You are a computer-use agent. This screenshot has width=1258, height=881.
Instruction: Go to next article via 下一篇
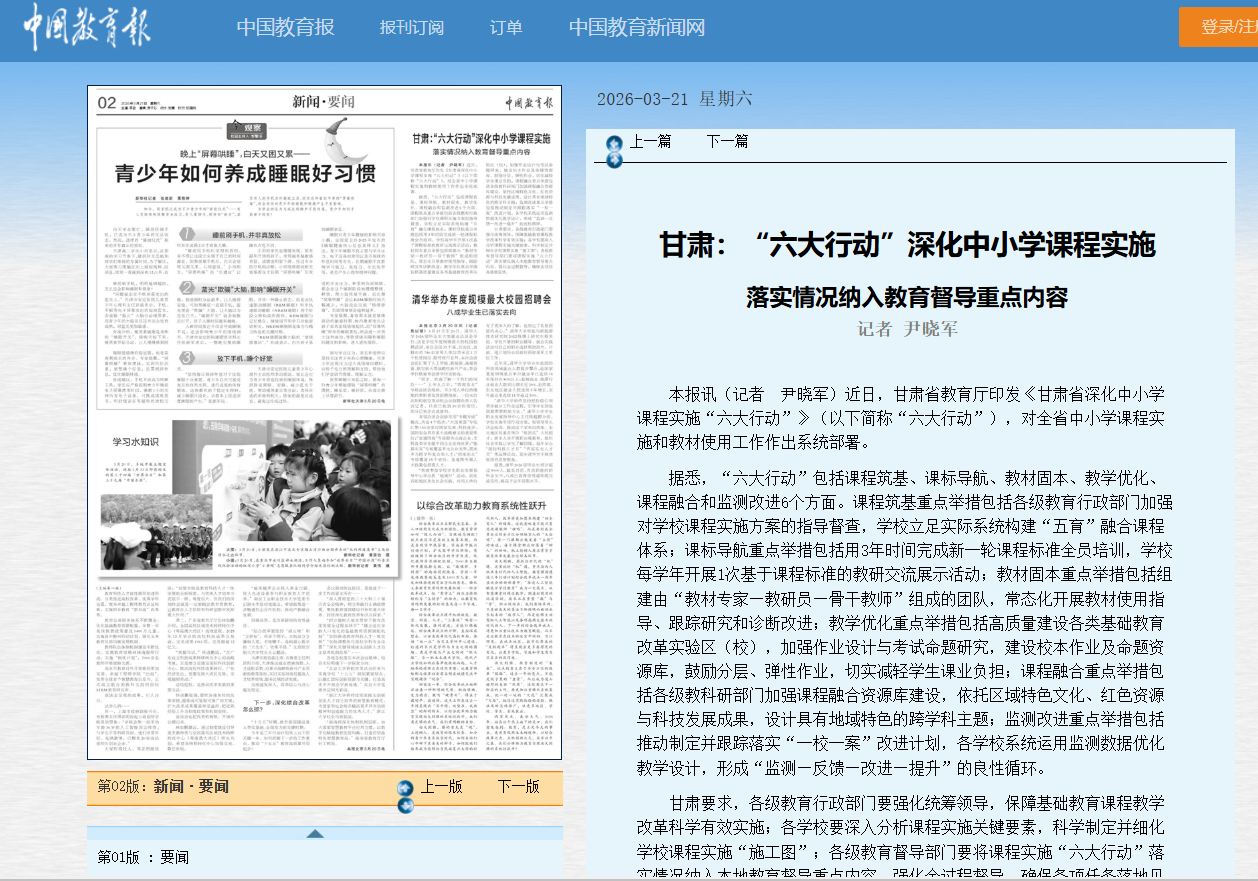click(x=727, y=141)
